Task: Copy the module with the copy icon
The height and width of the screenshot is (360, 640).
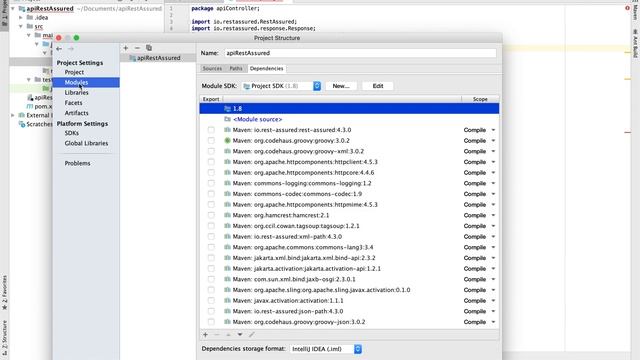Action: click(x=149, y=48)
